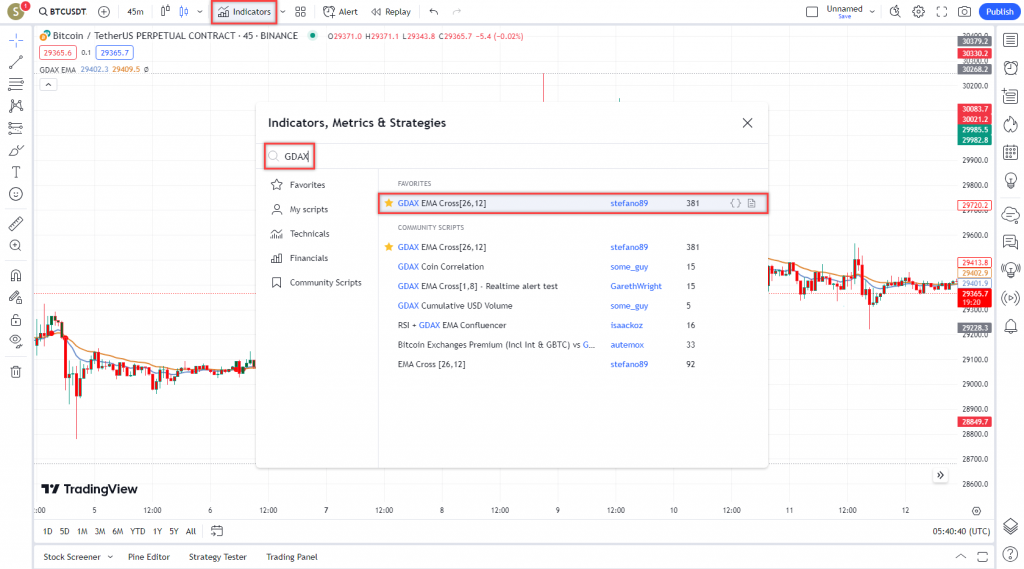This screenshot has width=1024, height=569.
Task: Open the Favorites indicator category
Action: (x=307, y=185)
